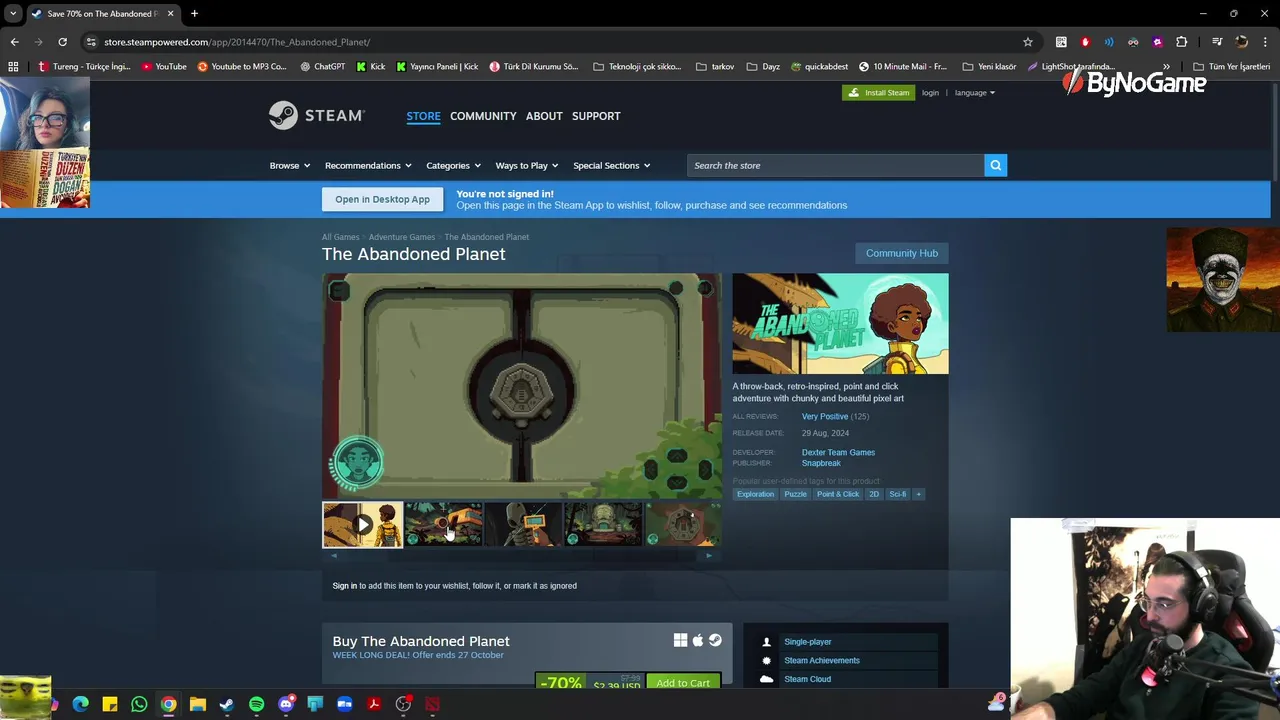This screenshot has width=1280, height=720.
Task: Click the screenshot strip right arrow
Action: point(709,556)
